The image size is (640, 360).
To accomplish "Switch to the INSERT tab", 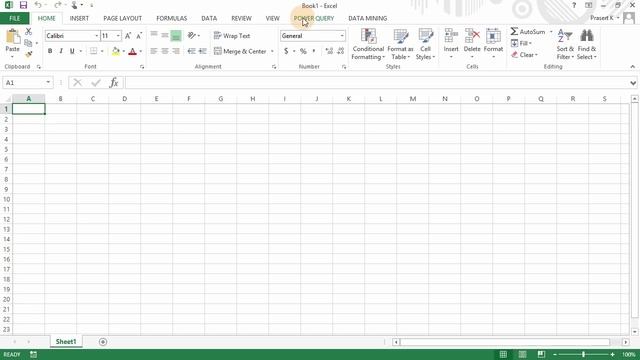I will [79, 18].
